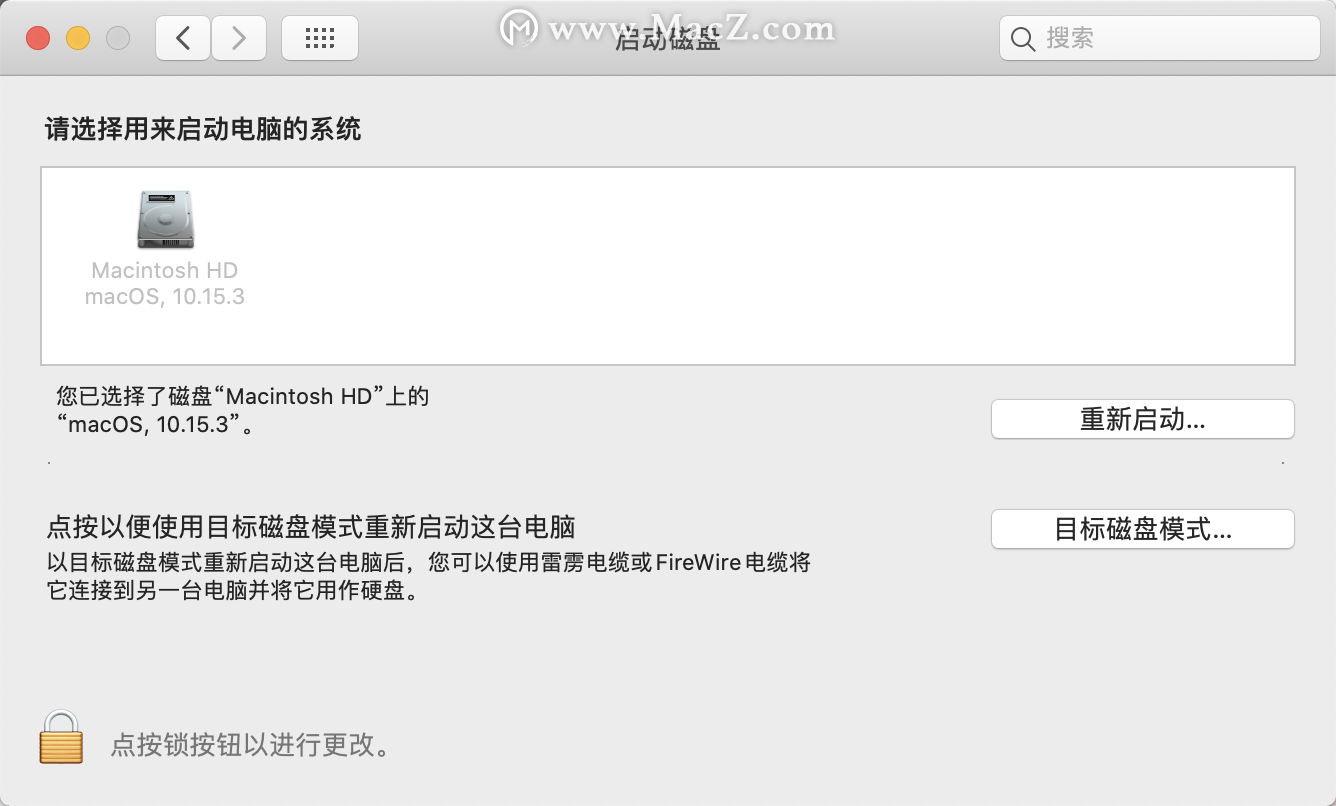Show all preferences via grid icon
1336x806 pixels.
320,38
